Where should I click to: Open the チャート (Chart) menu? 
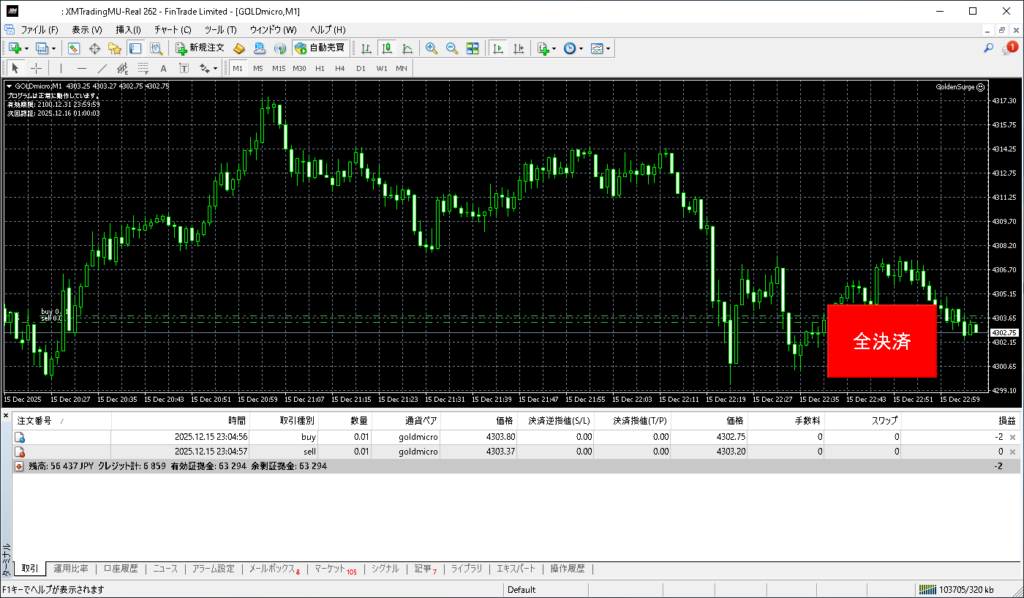[172, 30]
